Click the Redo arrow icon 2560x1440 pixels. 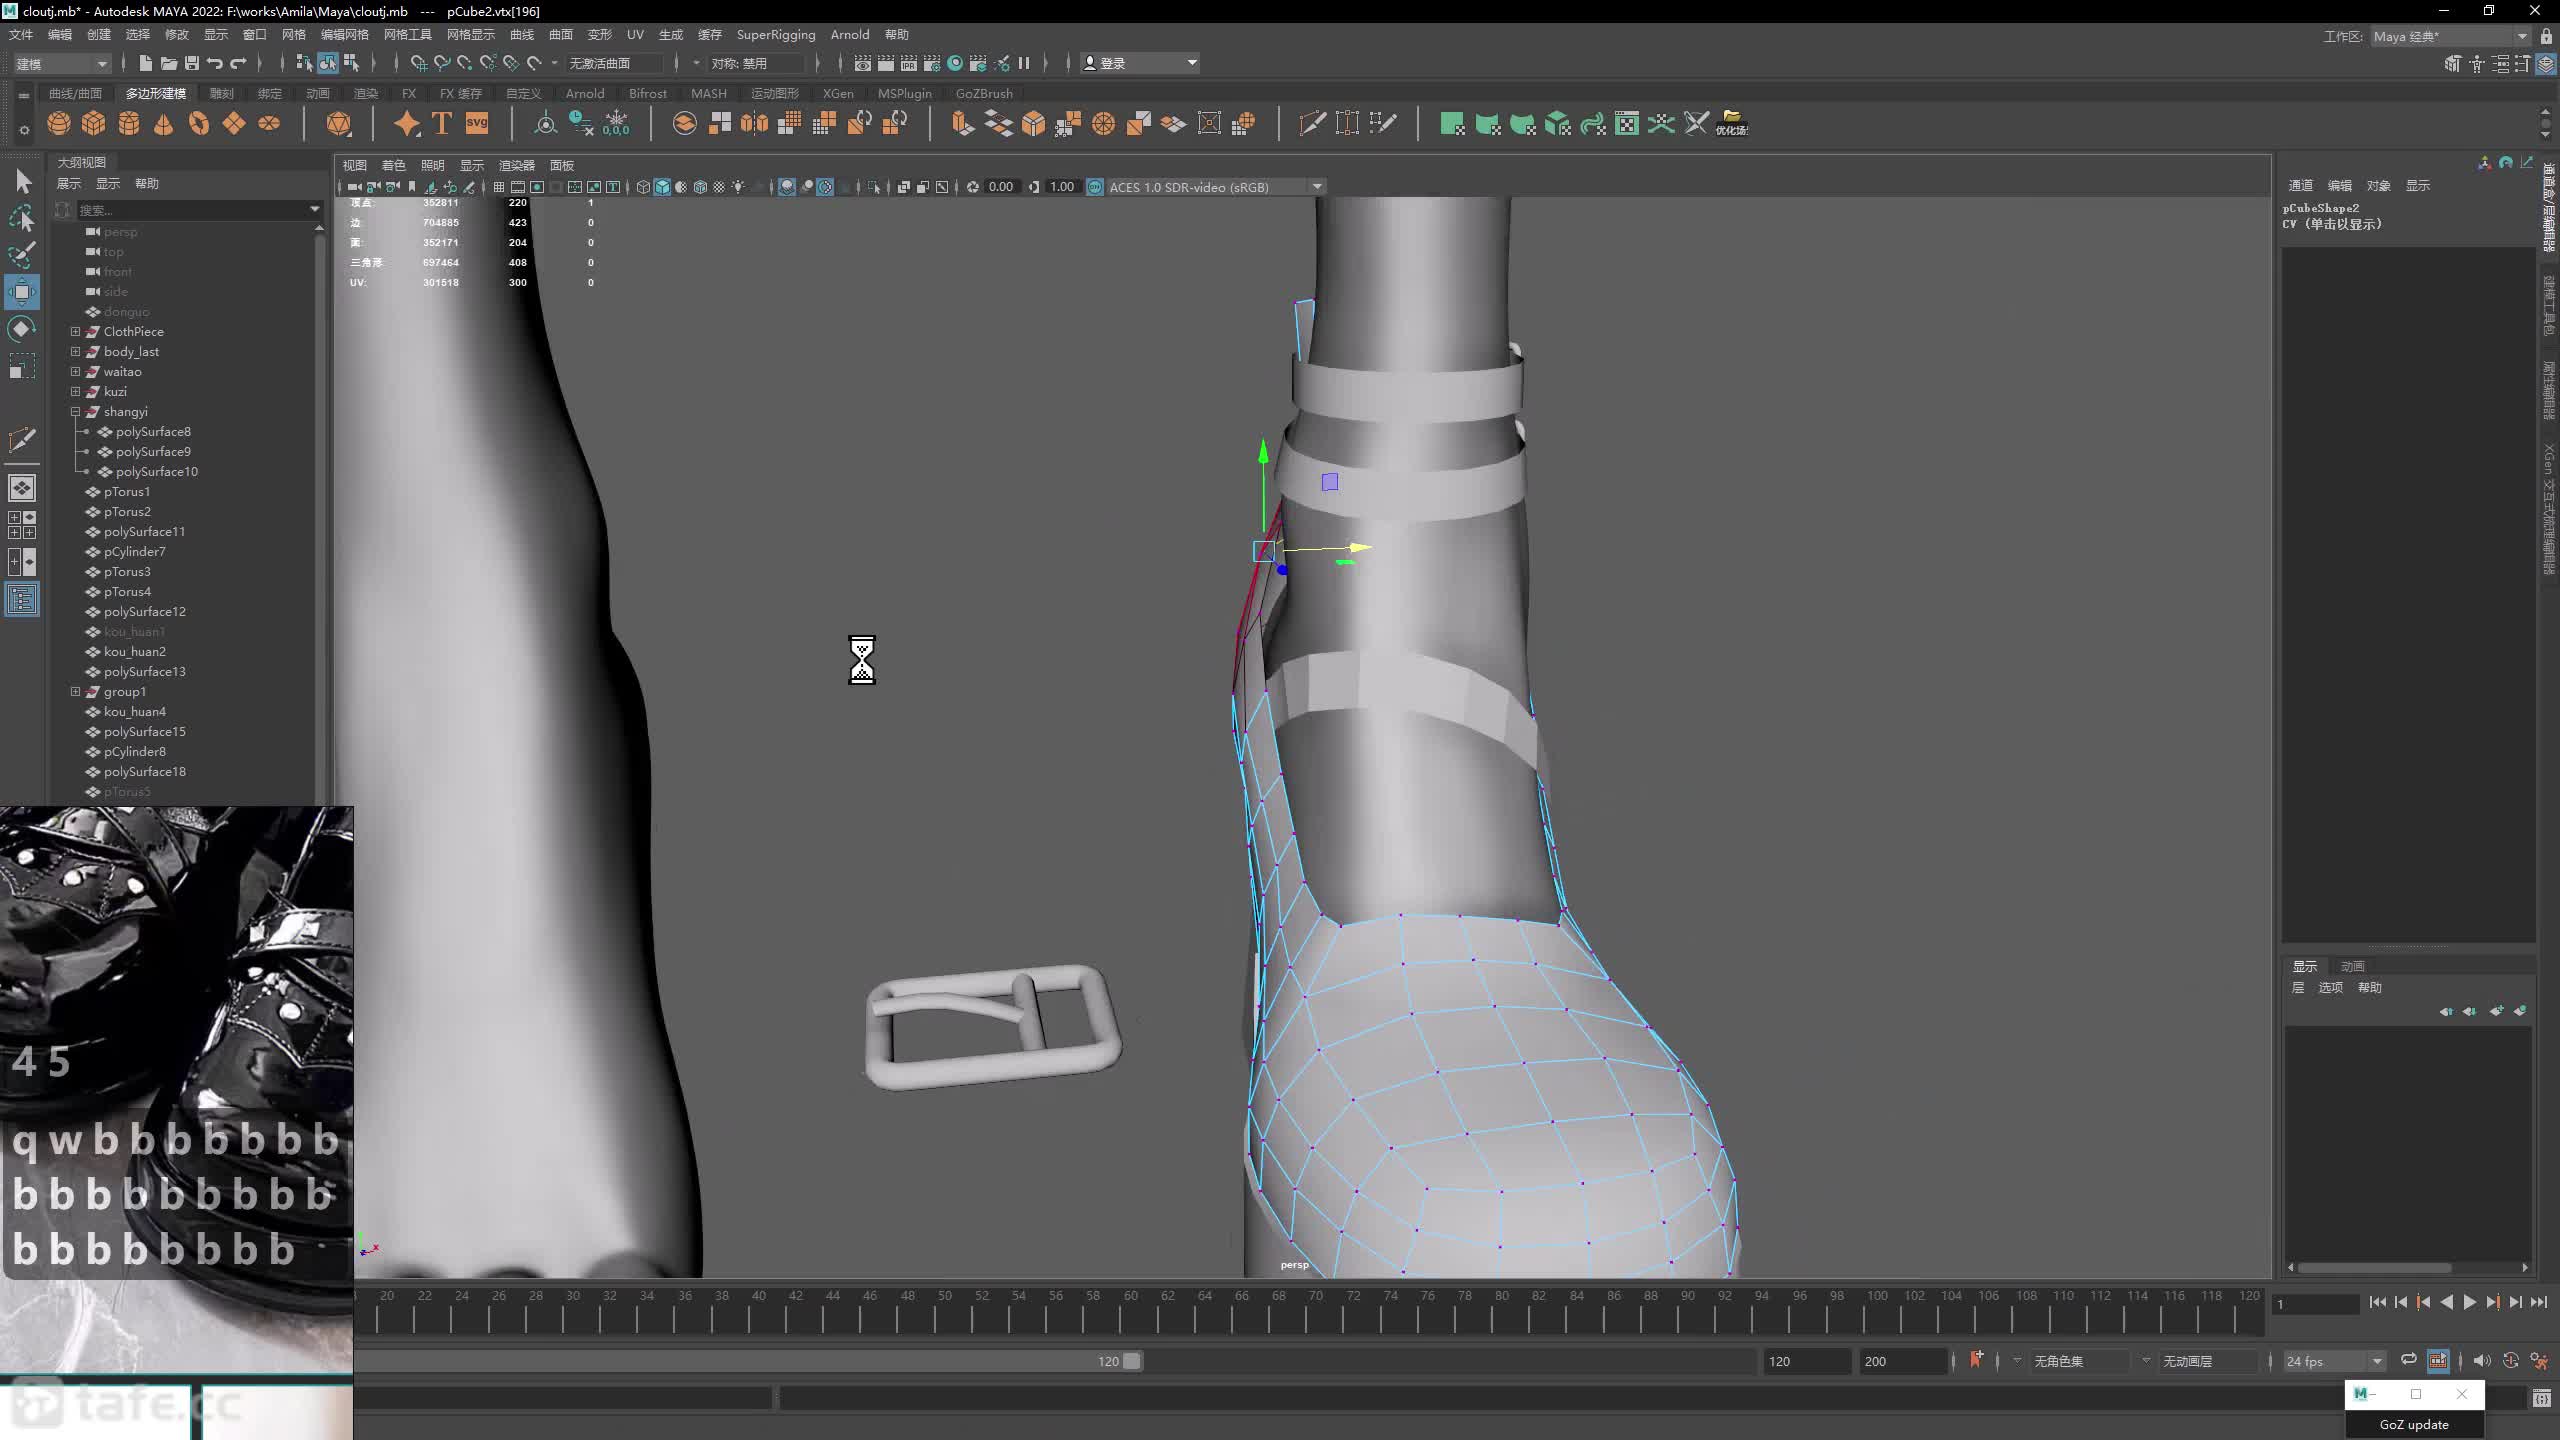238,63
